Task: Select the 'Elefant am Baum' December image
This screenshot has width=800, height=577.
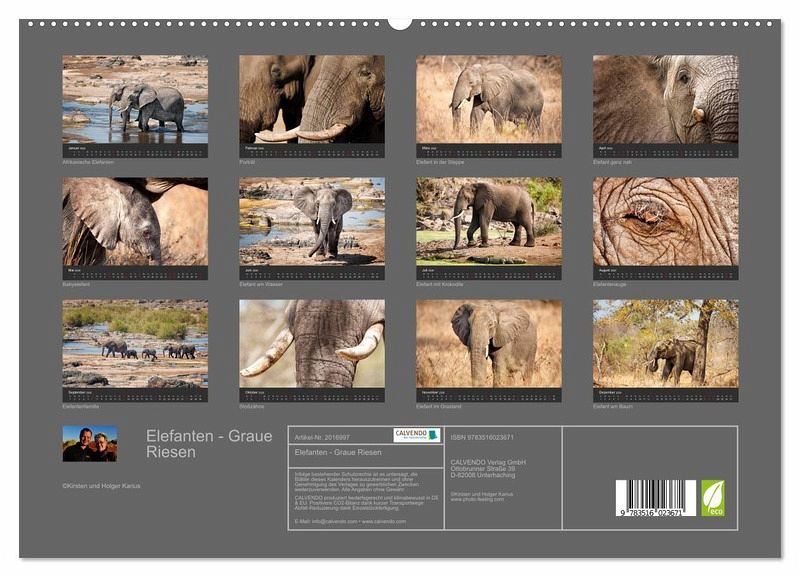Action: coord(665,344)
